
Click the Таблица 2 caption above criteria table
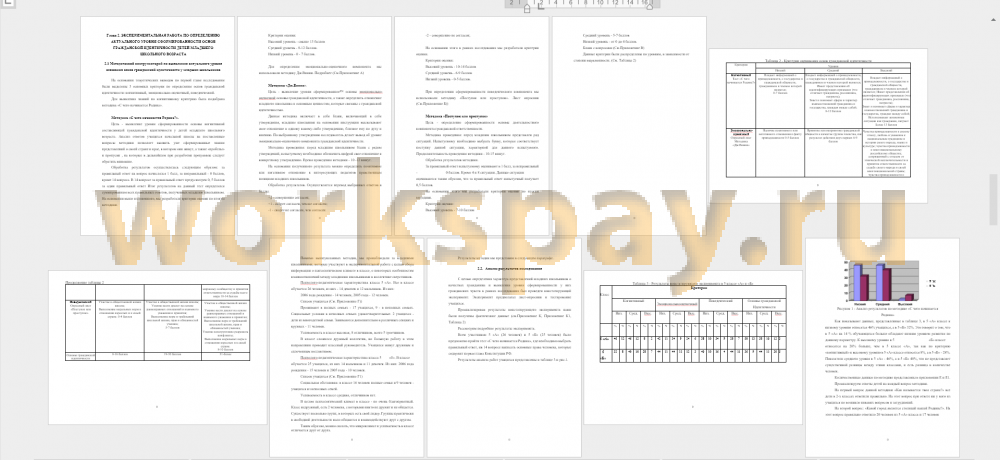click(818, 60)
